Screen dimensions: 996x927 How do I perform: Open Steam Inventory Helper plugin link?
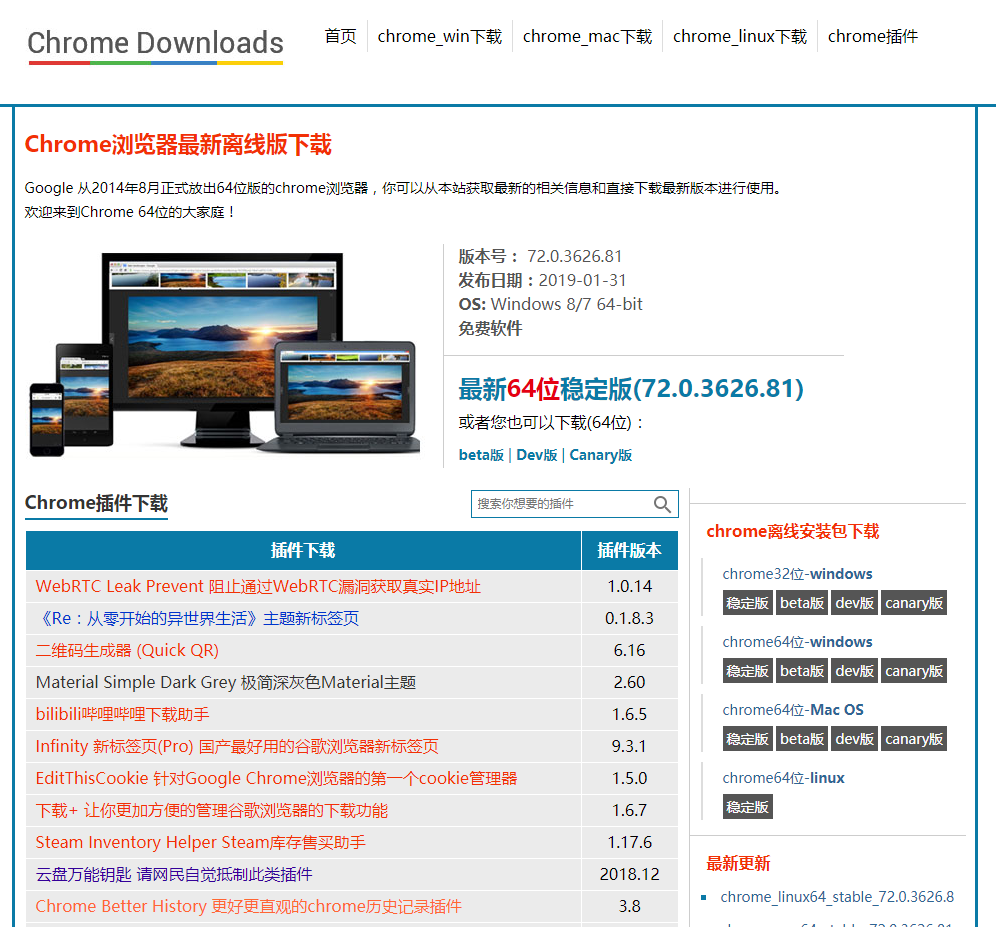tap(201, 842)
